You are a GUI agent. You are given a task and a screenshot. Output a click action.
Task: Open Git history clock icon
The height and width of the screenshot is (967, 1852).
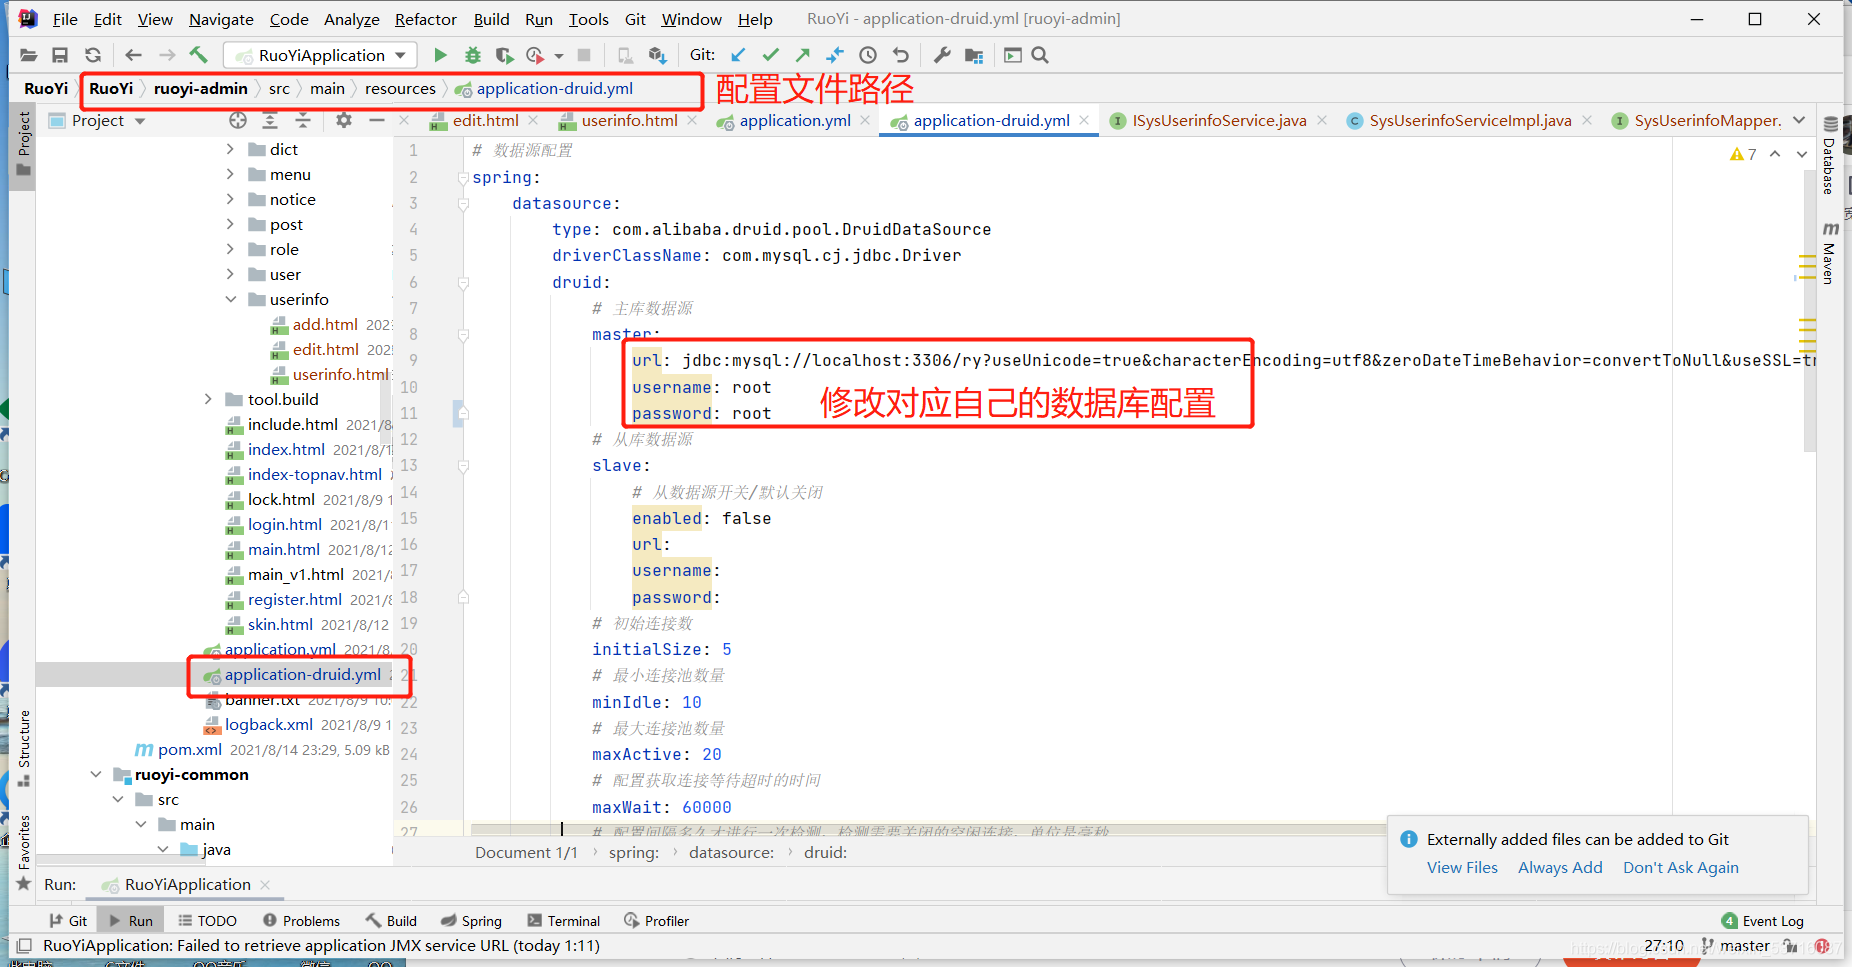click(868, 55)
